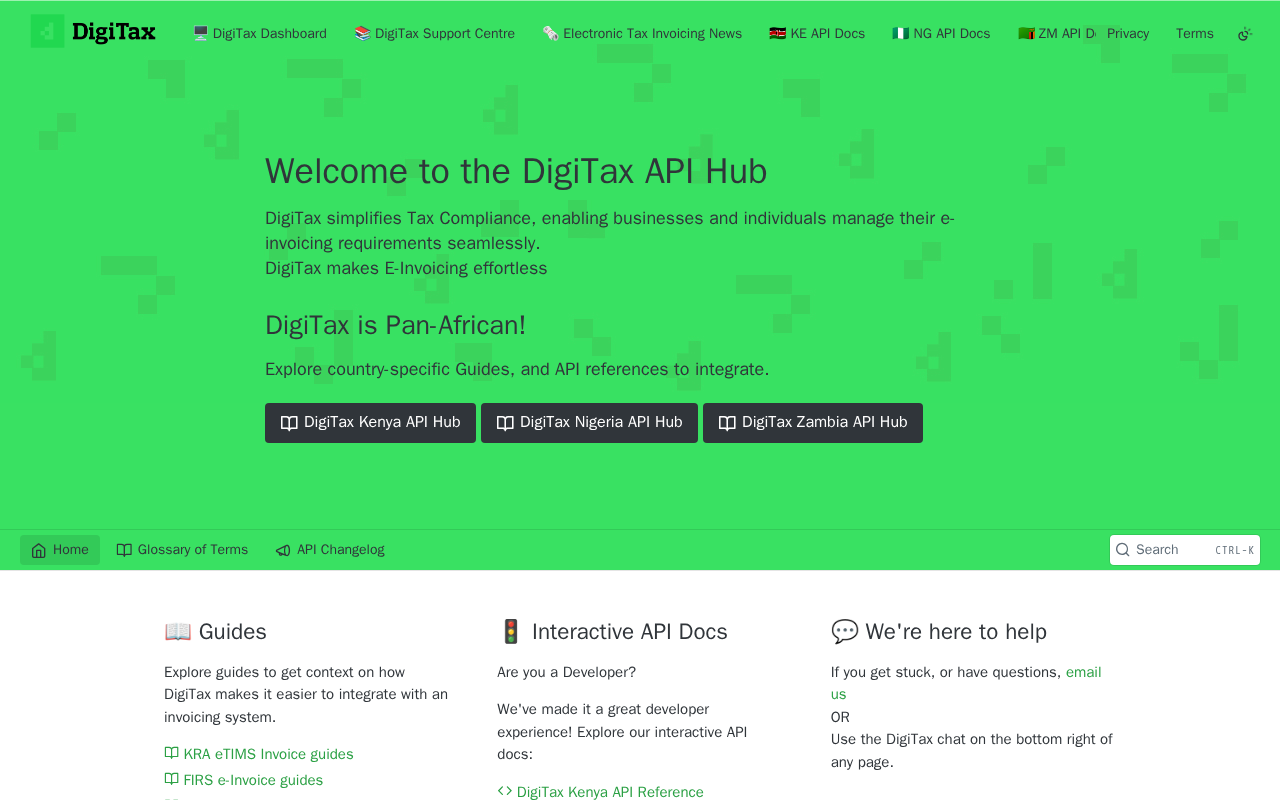
Task: Click the 'DigiTax is Pan-African!' heading
Action: click(395, 325)
